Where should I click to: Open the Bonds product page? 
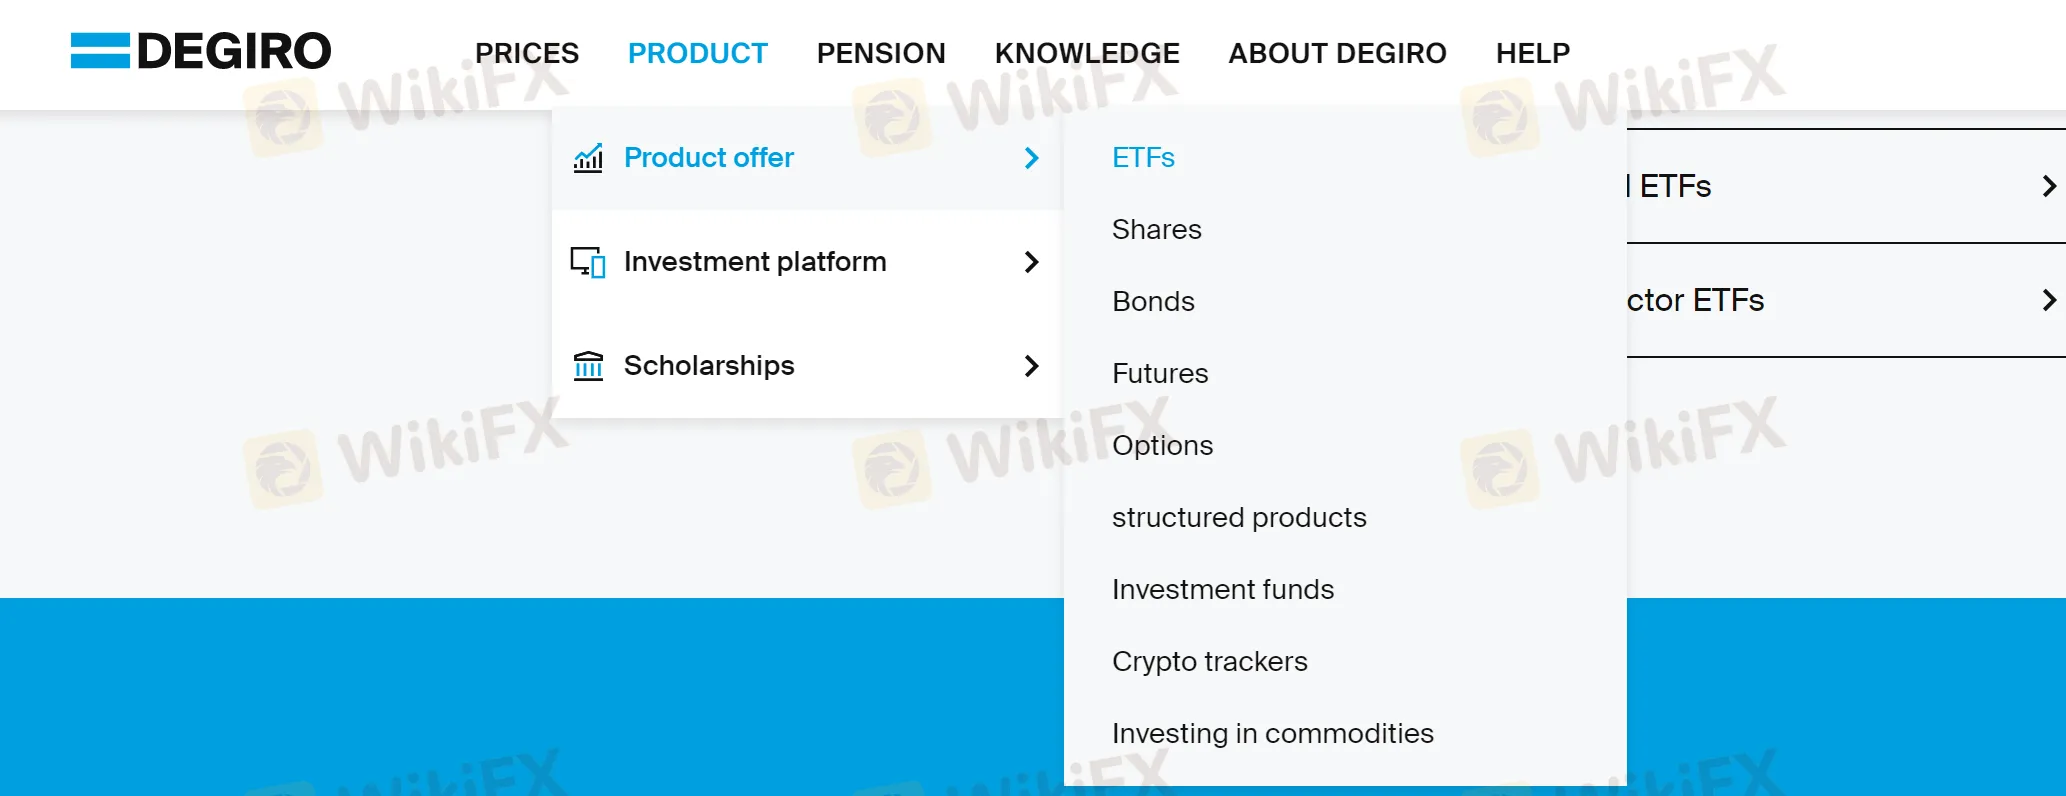[x=1153, y=302]
